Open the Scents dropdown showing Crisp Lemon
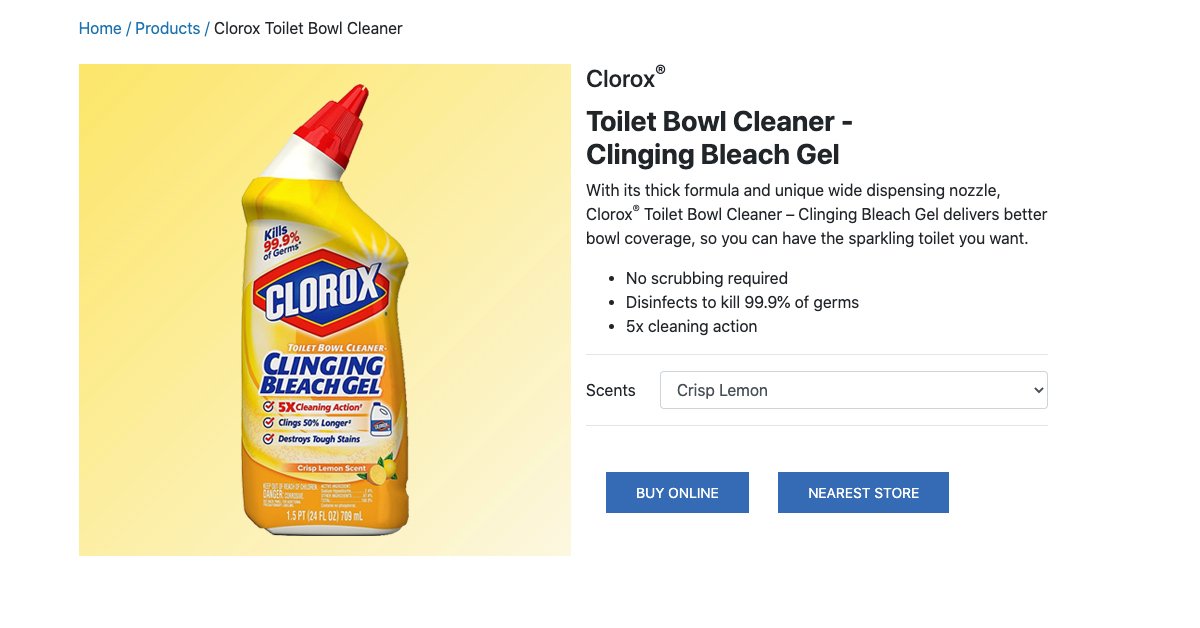The image size is (1200, 628). (840, 390)
